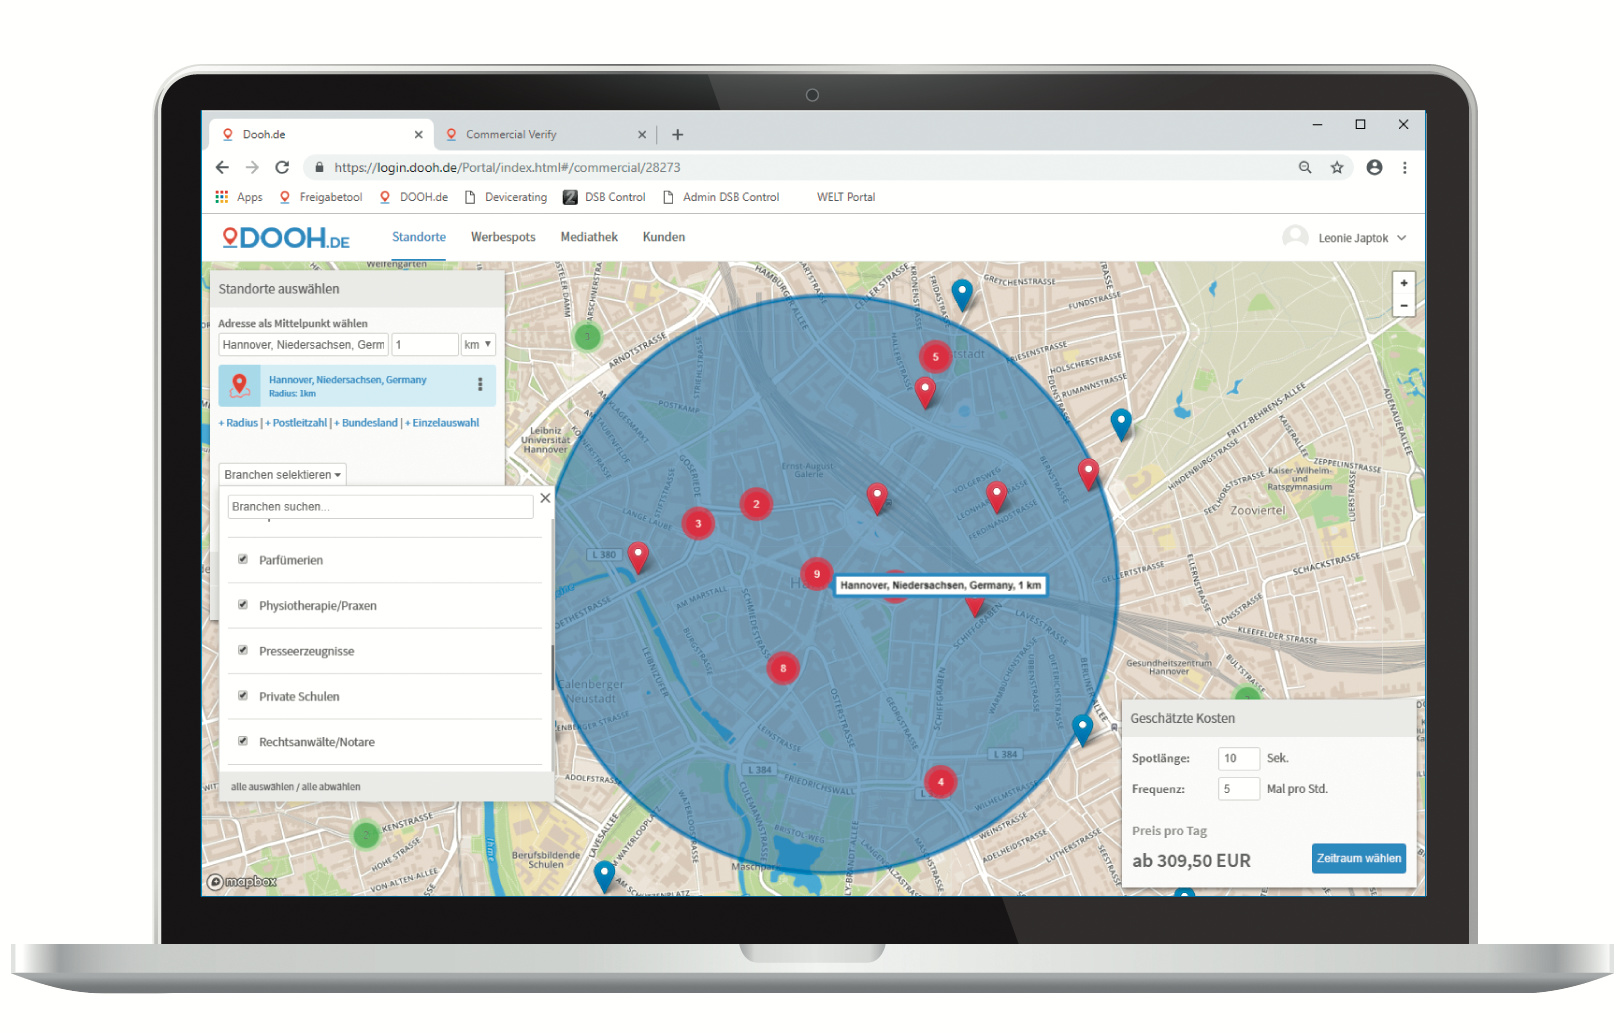The height and width of the screenshot is (1033, 1620).
Task: Open a new browser tab
Action: tap(677, 134)
